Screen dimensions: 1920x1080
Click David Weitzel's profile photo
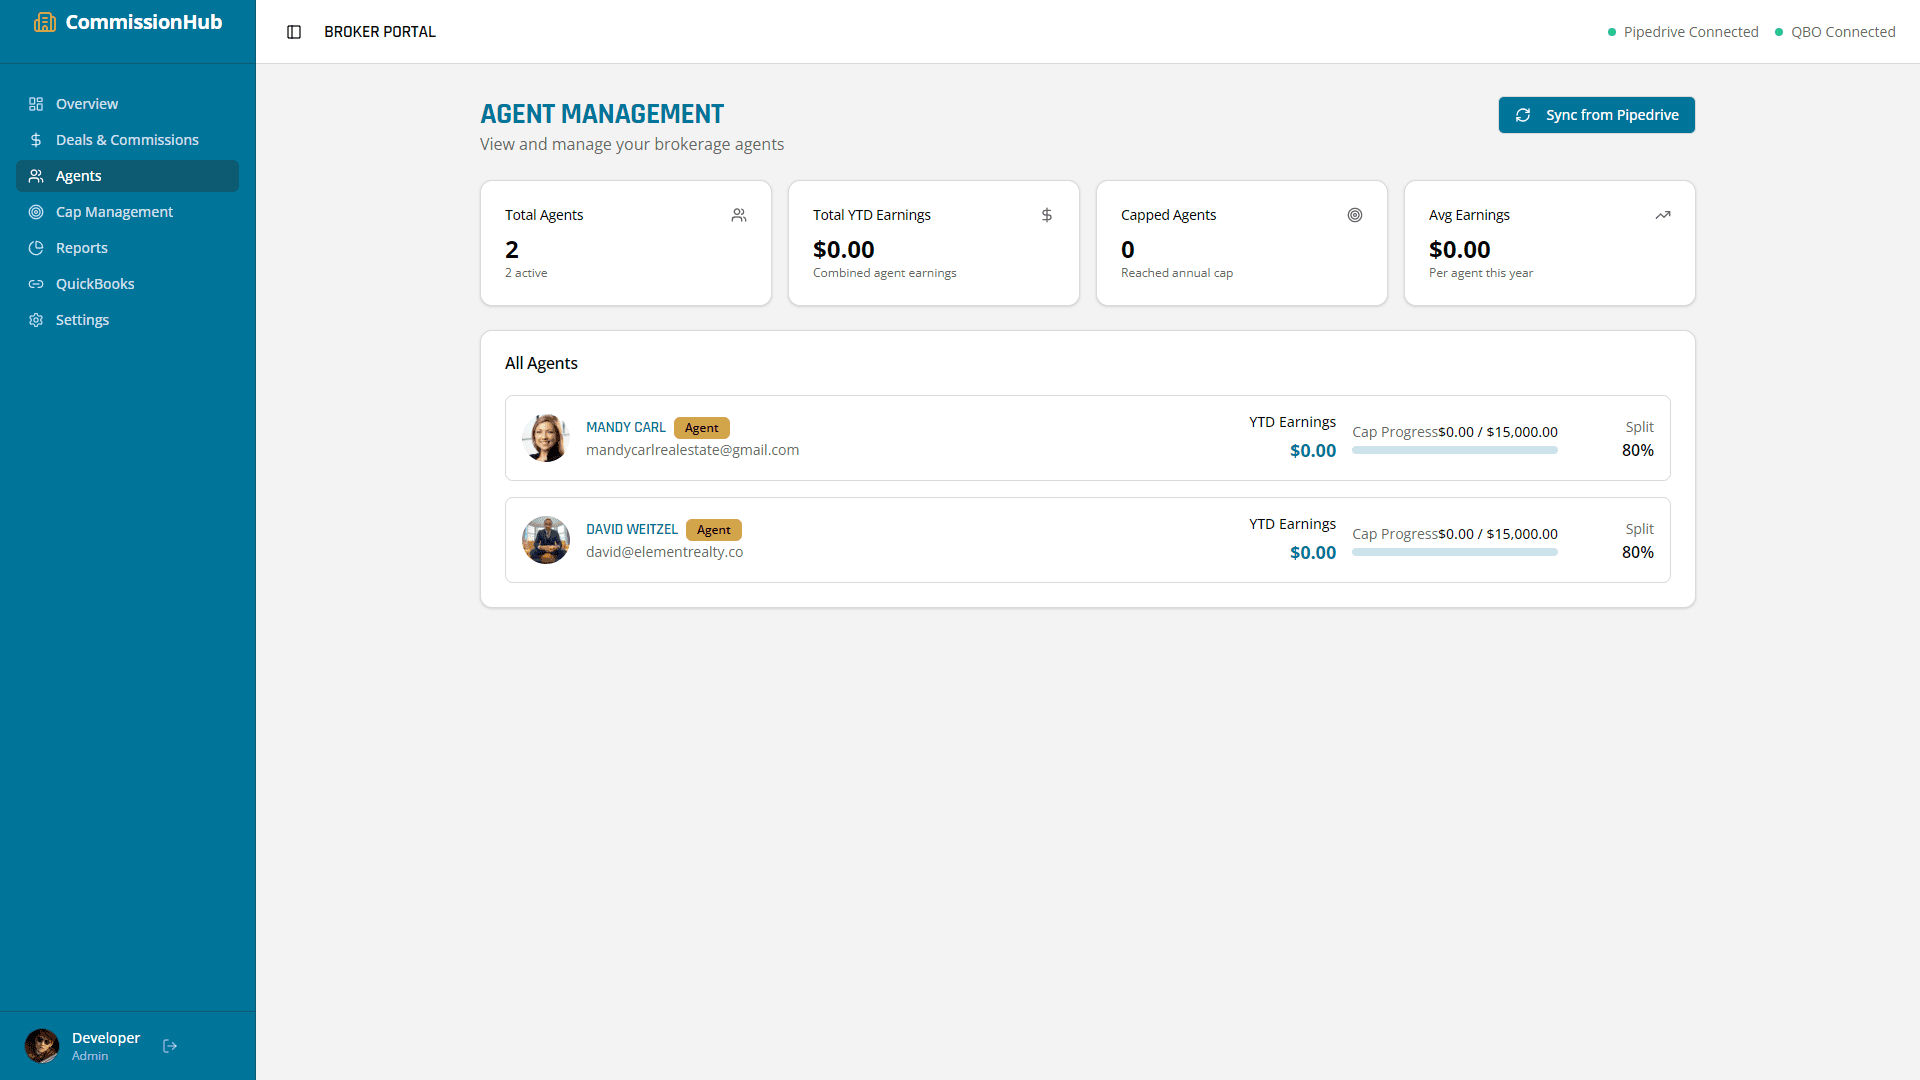[546, 540]
